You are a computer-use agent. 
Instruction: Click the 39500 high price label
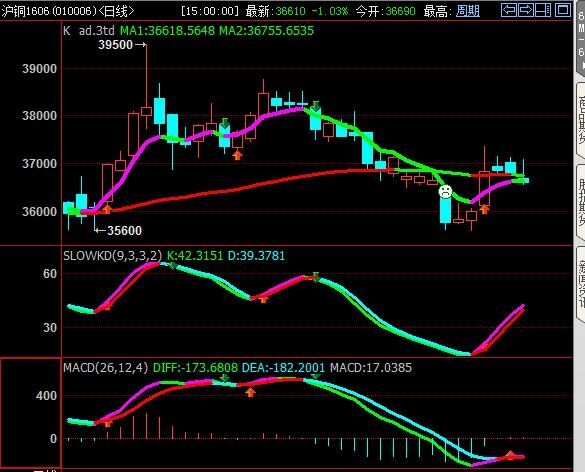(116, 45)
